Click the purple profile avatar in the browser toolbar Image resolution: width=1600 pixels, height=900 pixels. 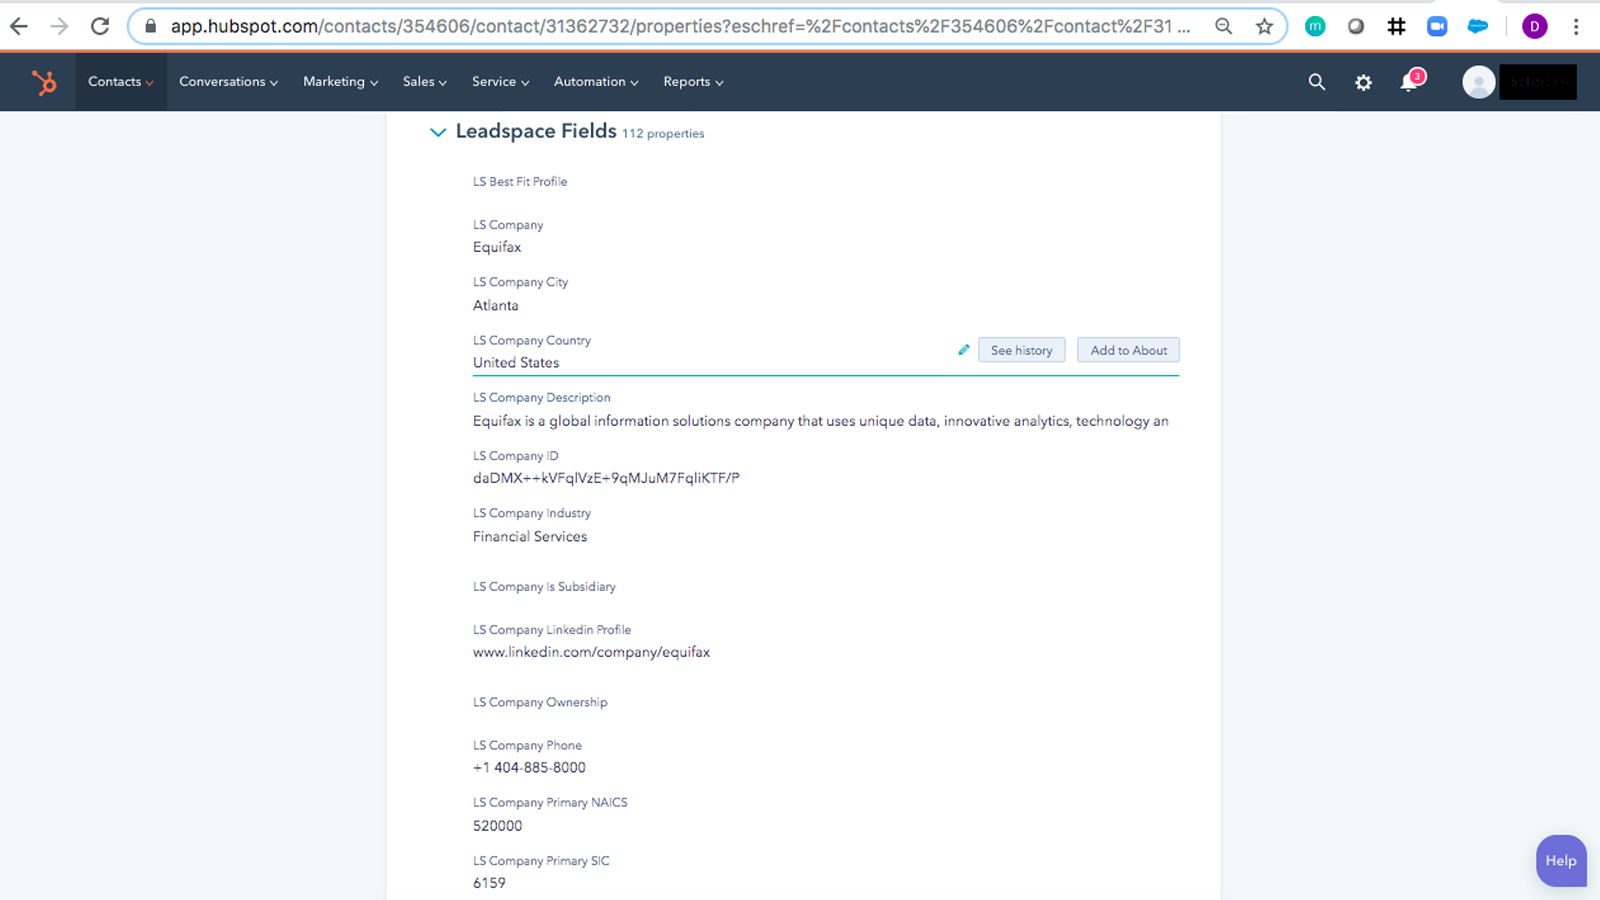(1534, 26)
